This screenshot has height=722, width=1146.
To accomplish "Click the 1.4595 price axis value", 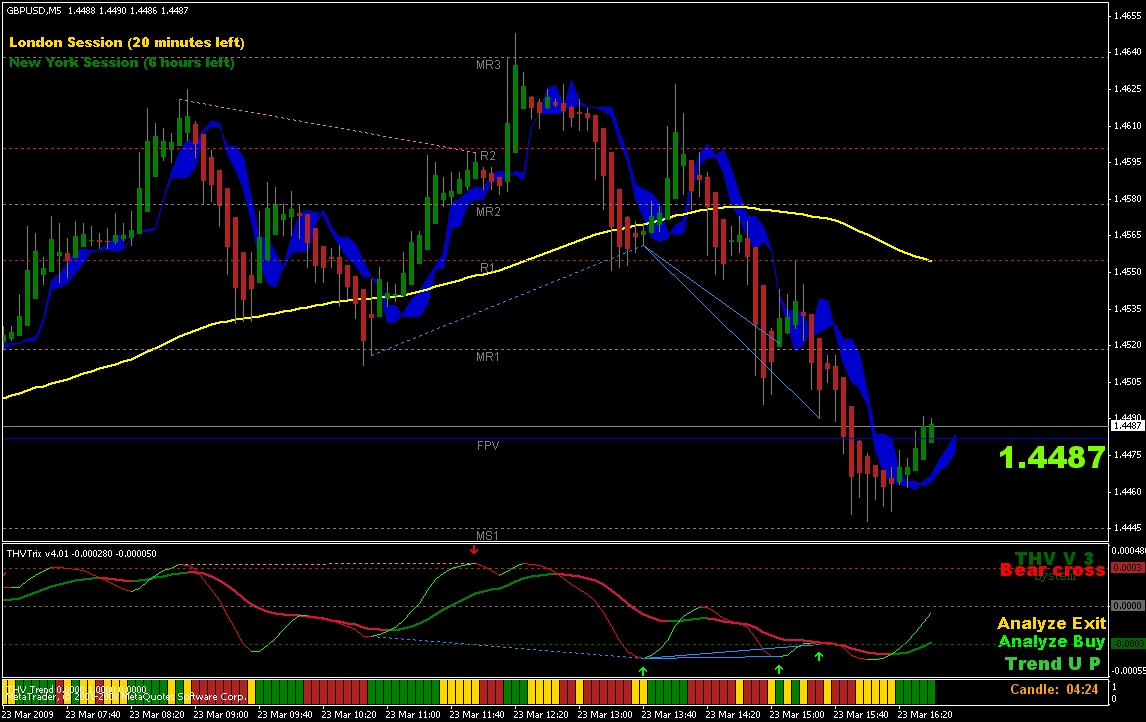I will (1128, 162).
